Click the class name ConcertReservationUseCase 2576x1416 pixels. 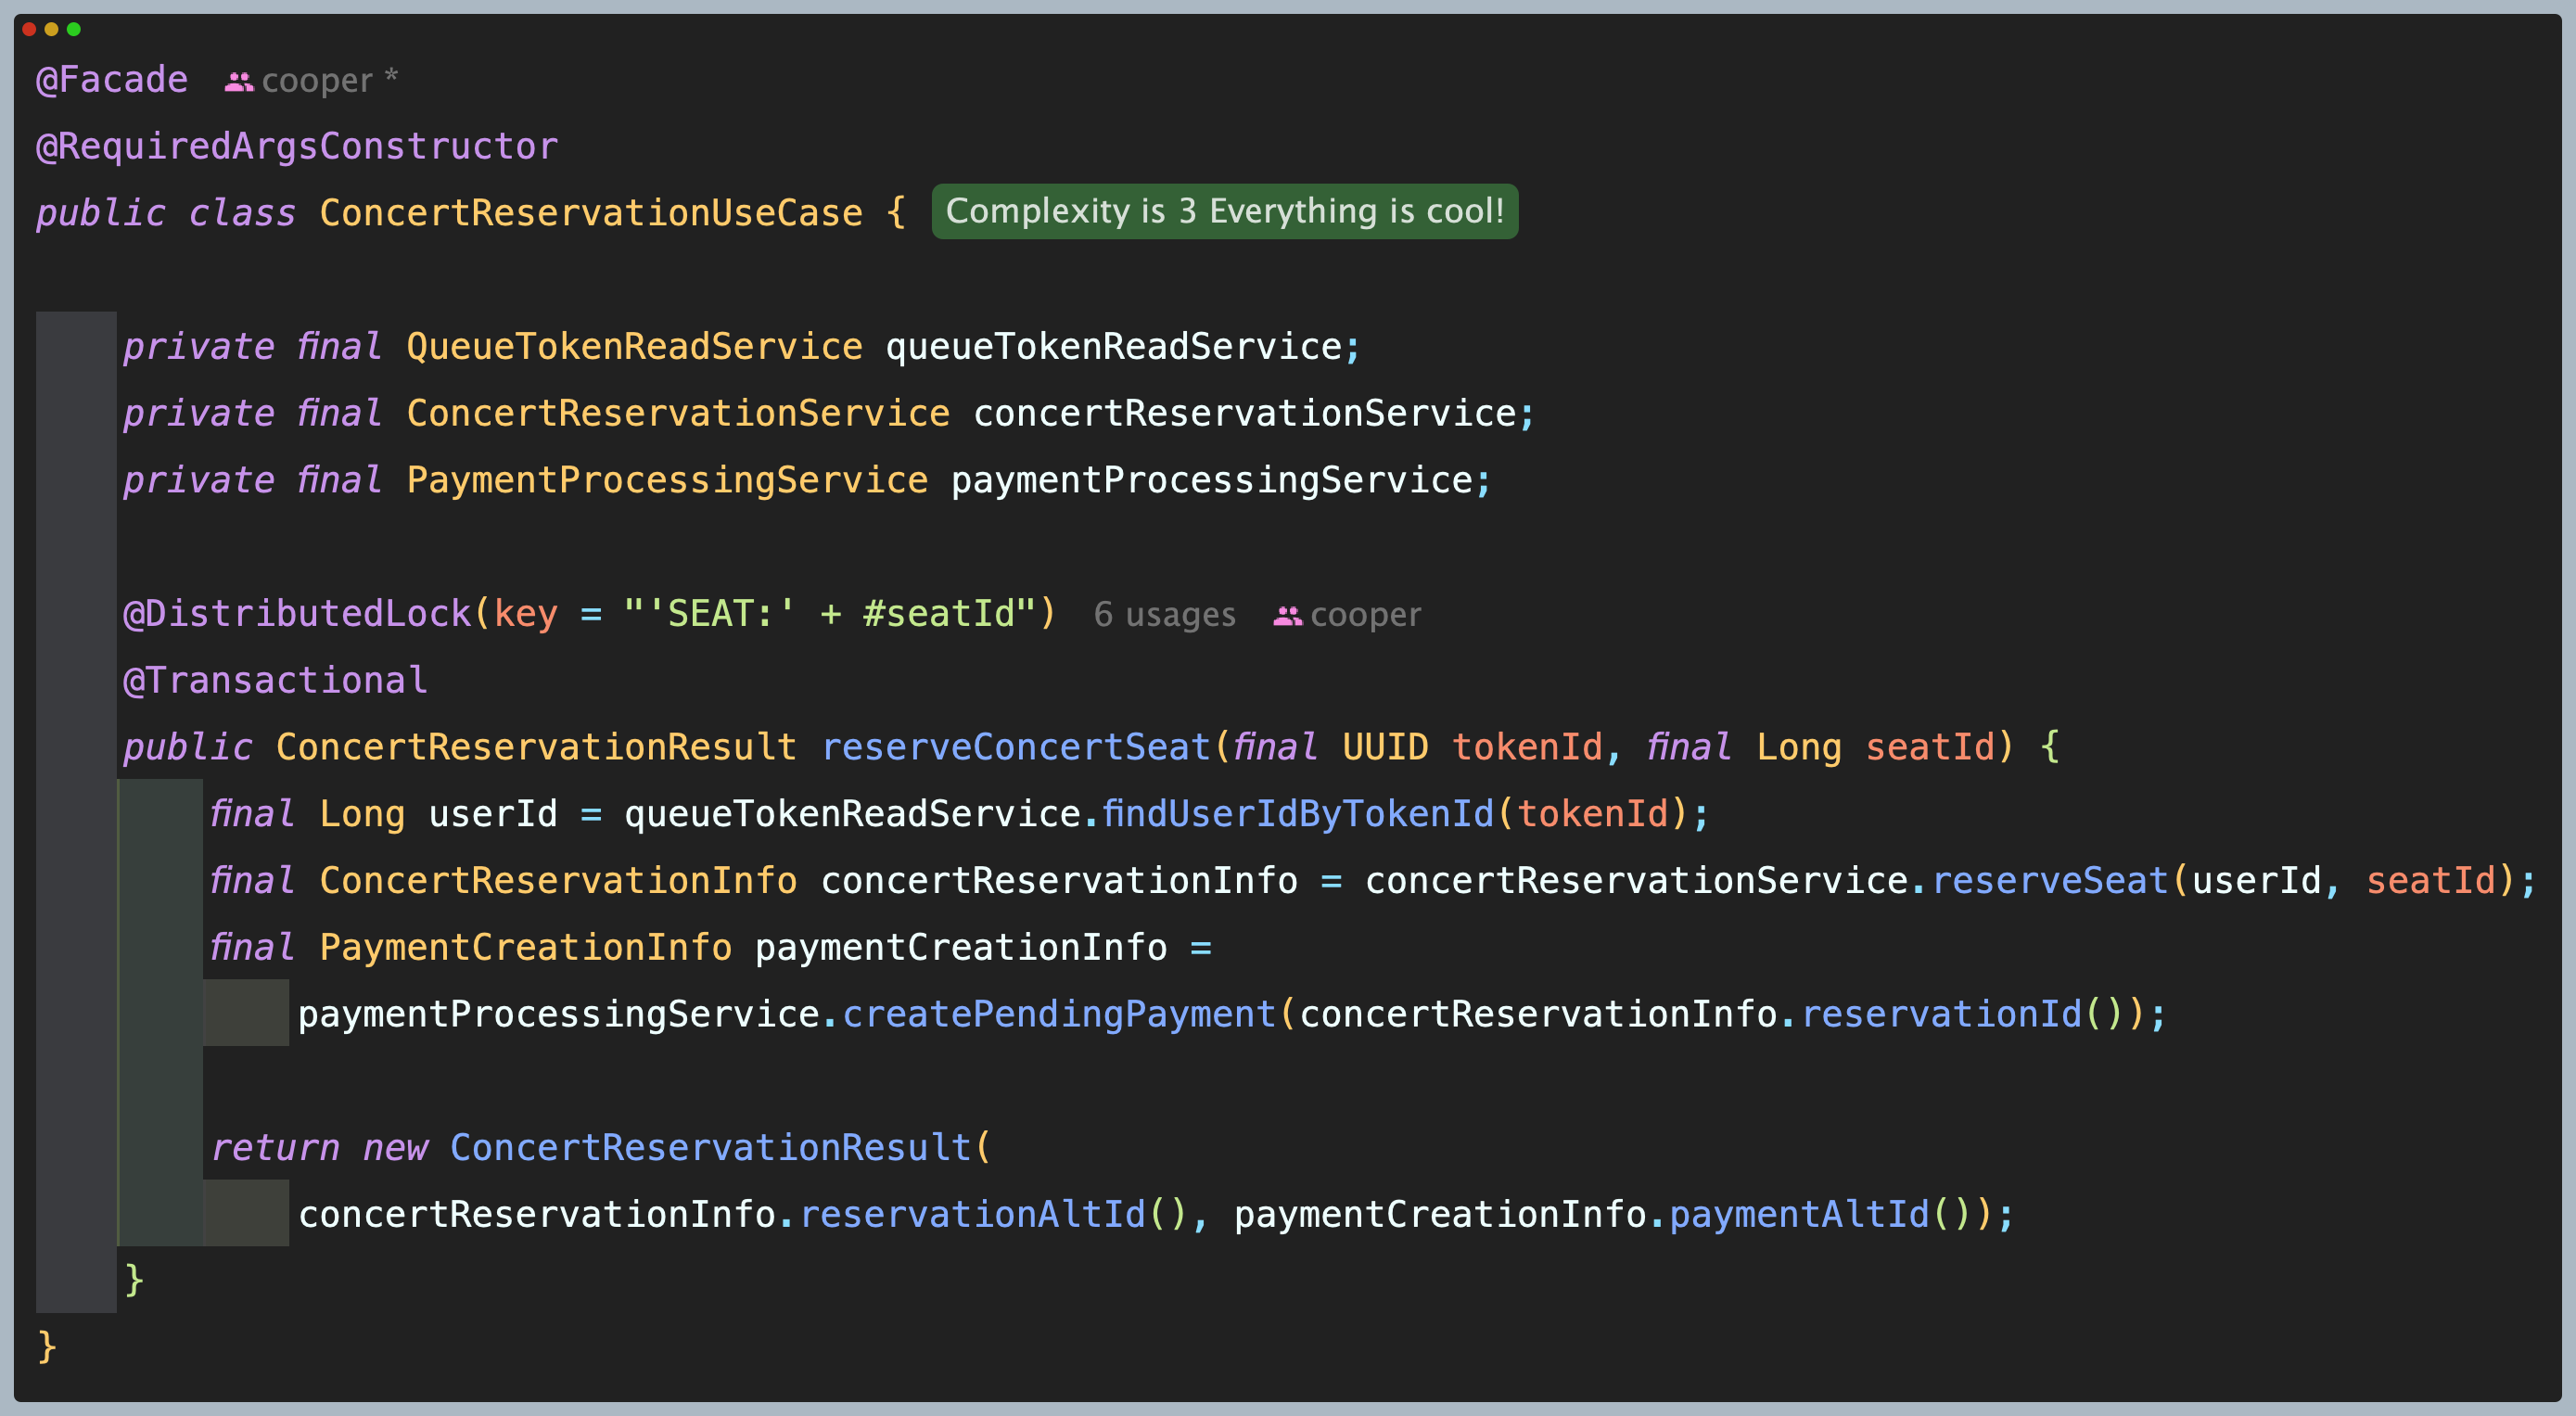[x=591, y=212]
